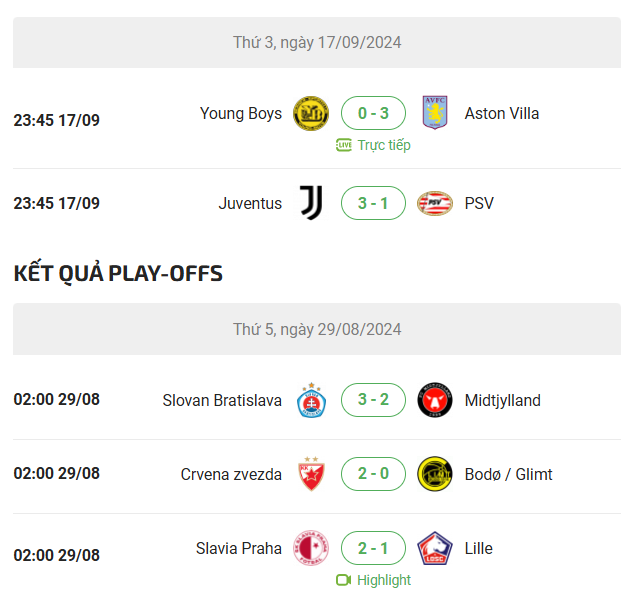Click the Thứ 5, ngày 29/08/2024 header

(317, 329)
